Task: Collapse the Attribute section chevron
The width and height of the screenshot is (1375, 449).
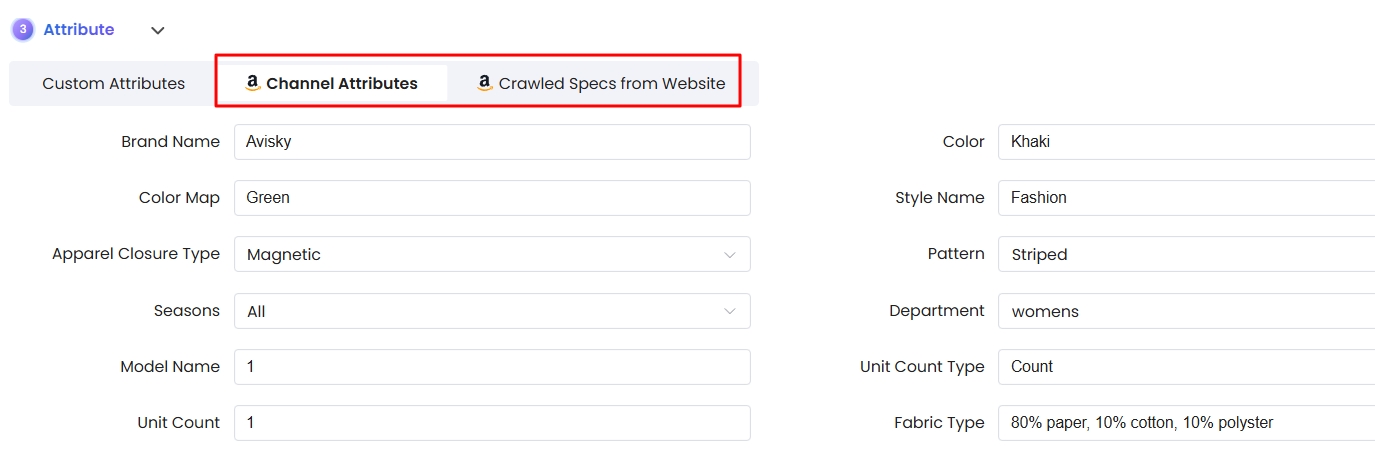Action: (x=157, y=30)
